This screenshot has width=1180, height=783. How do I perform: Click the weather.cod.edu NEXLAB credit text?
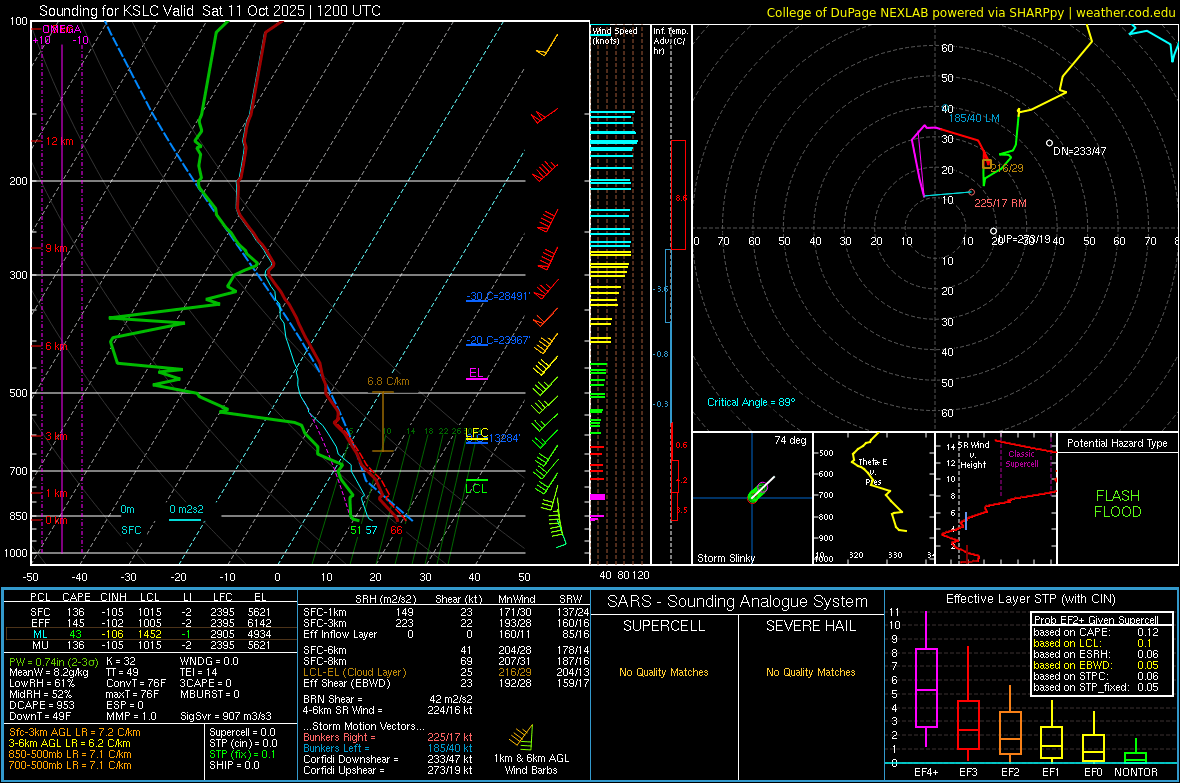(969, 12)
